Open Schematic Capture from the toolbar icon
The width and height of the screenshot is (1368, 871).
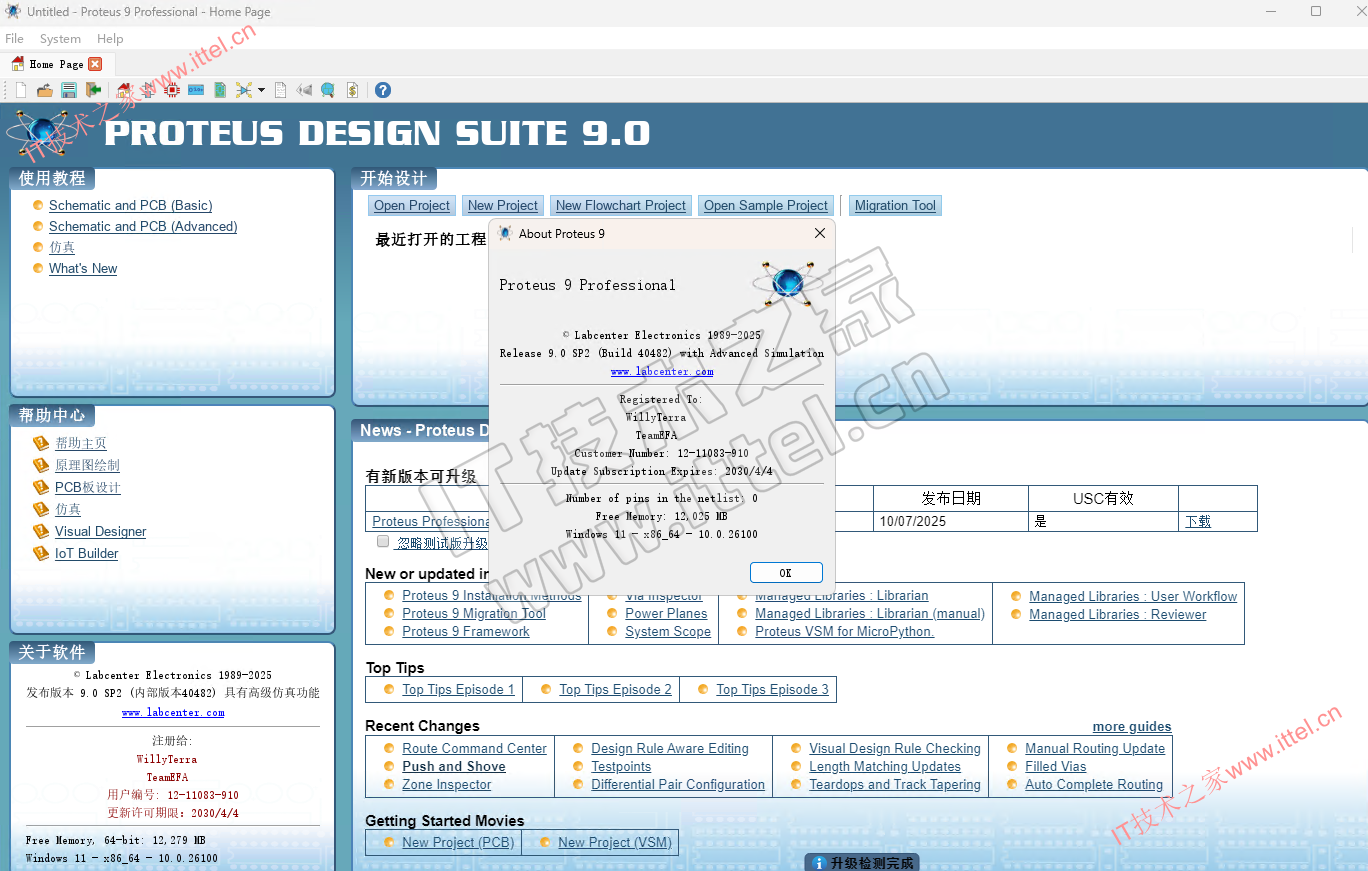pyautogui.click(x=148, y=90)
